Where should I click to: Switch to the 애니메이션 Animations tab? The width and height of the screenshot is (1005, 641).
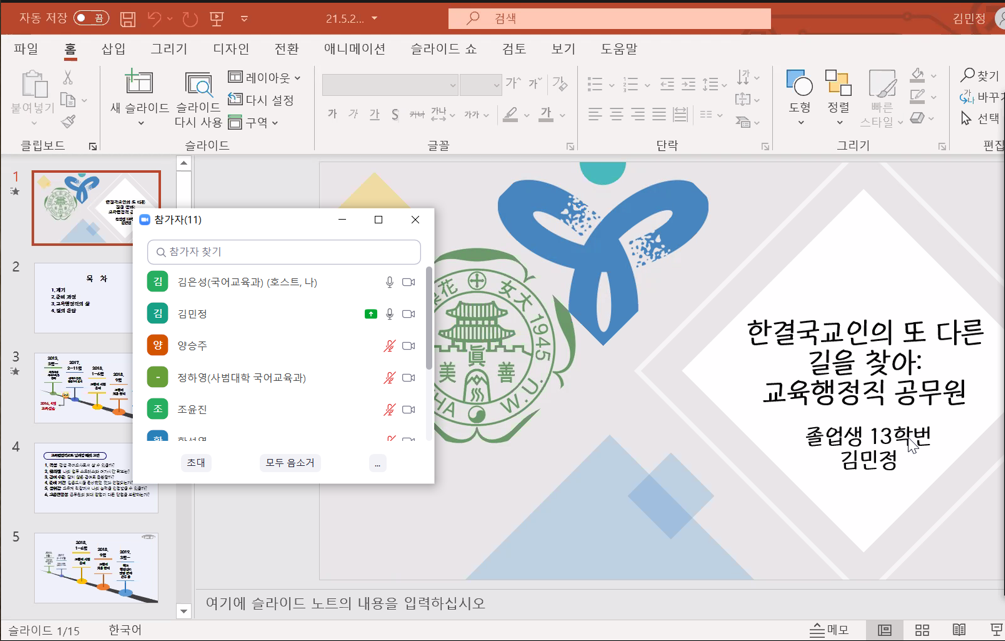tap(354, 49)
